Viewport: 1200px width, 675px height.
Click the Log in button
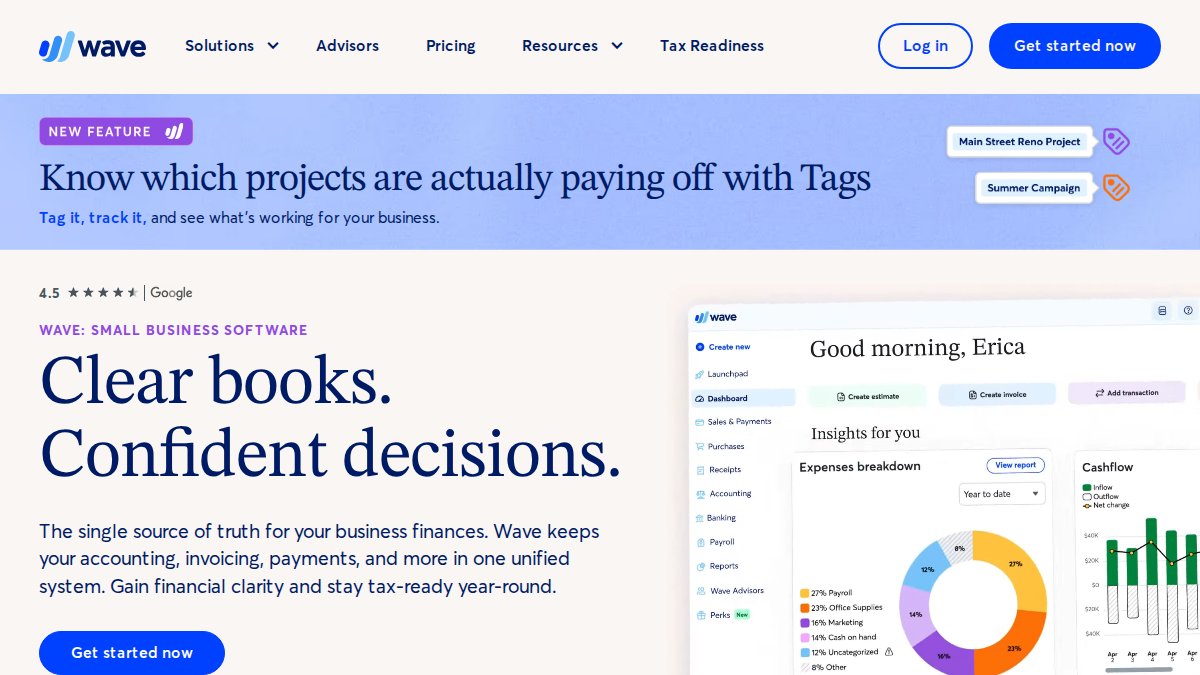click(925, 46)
